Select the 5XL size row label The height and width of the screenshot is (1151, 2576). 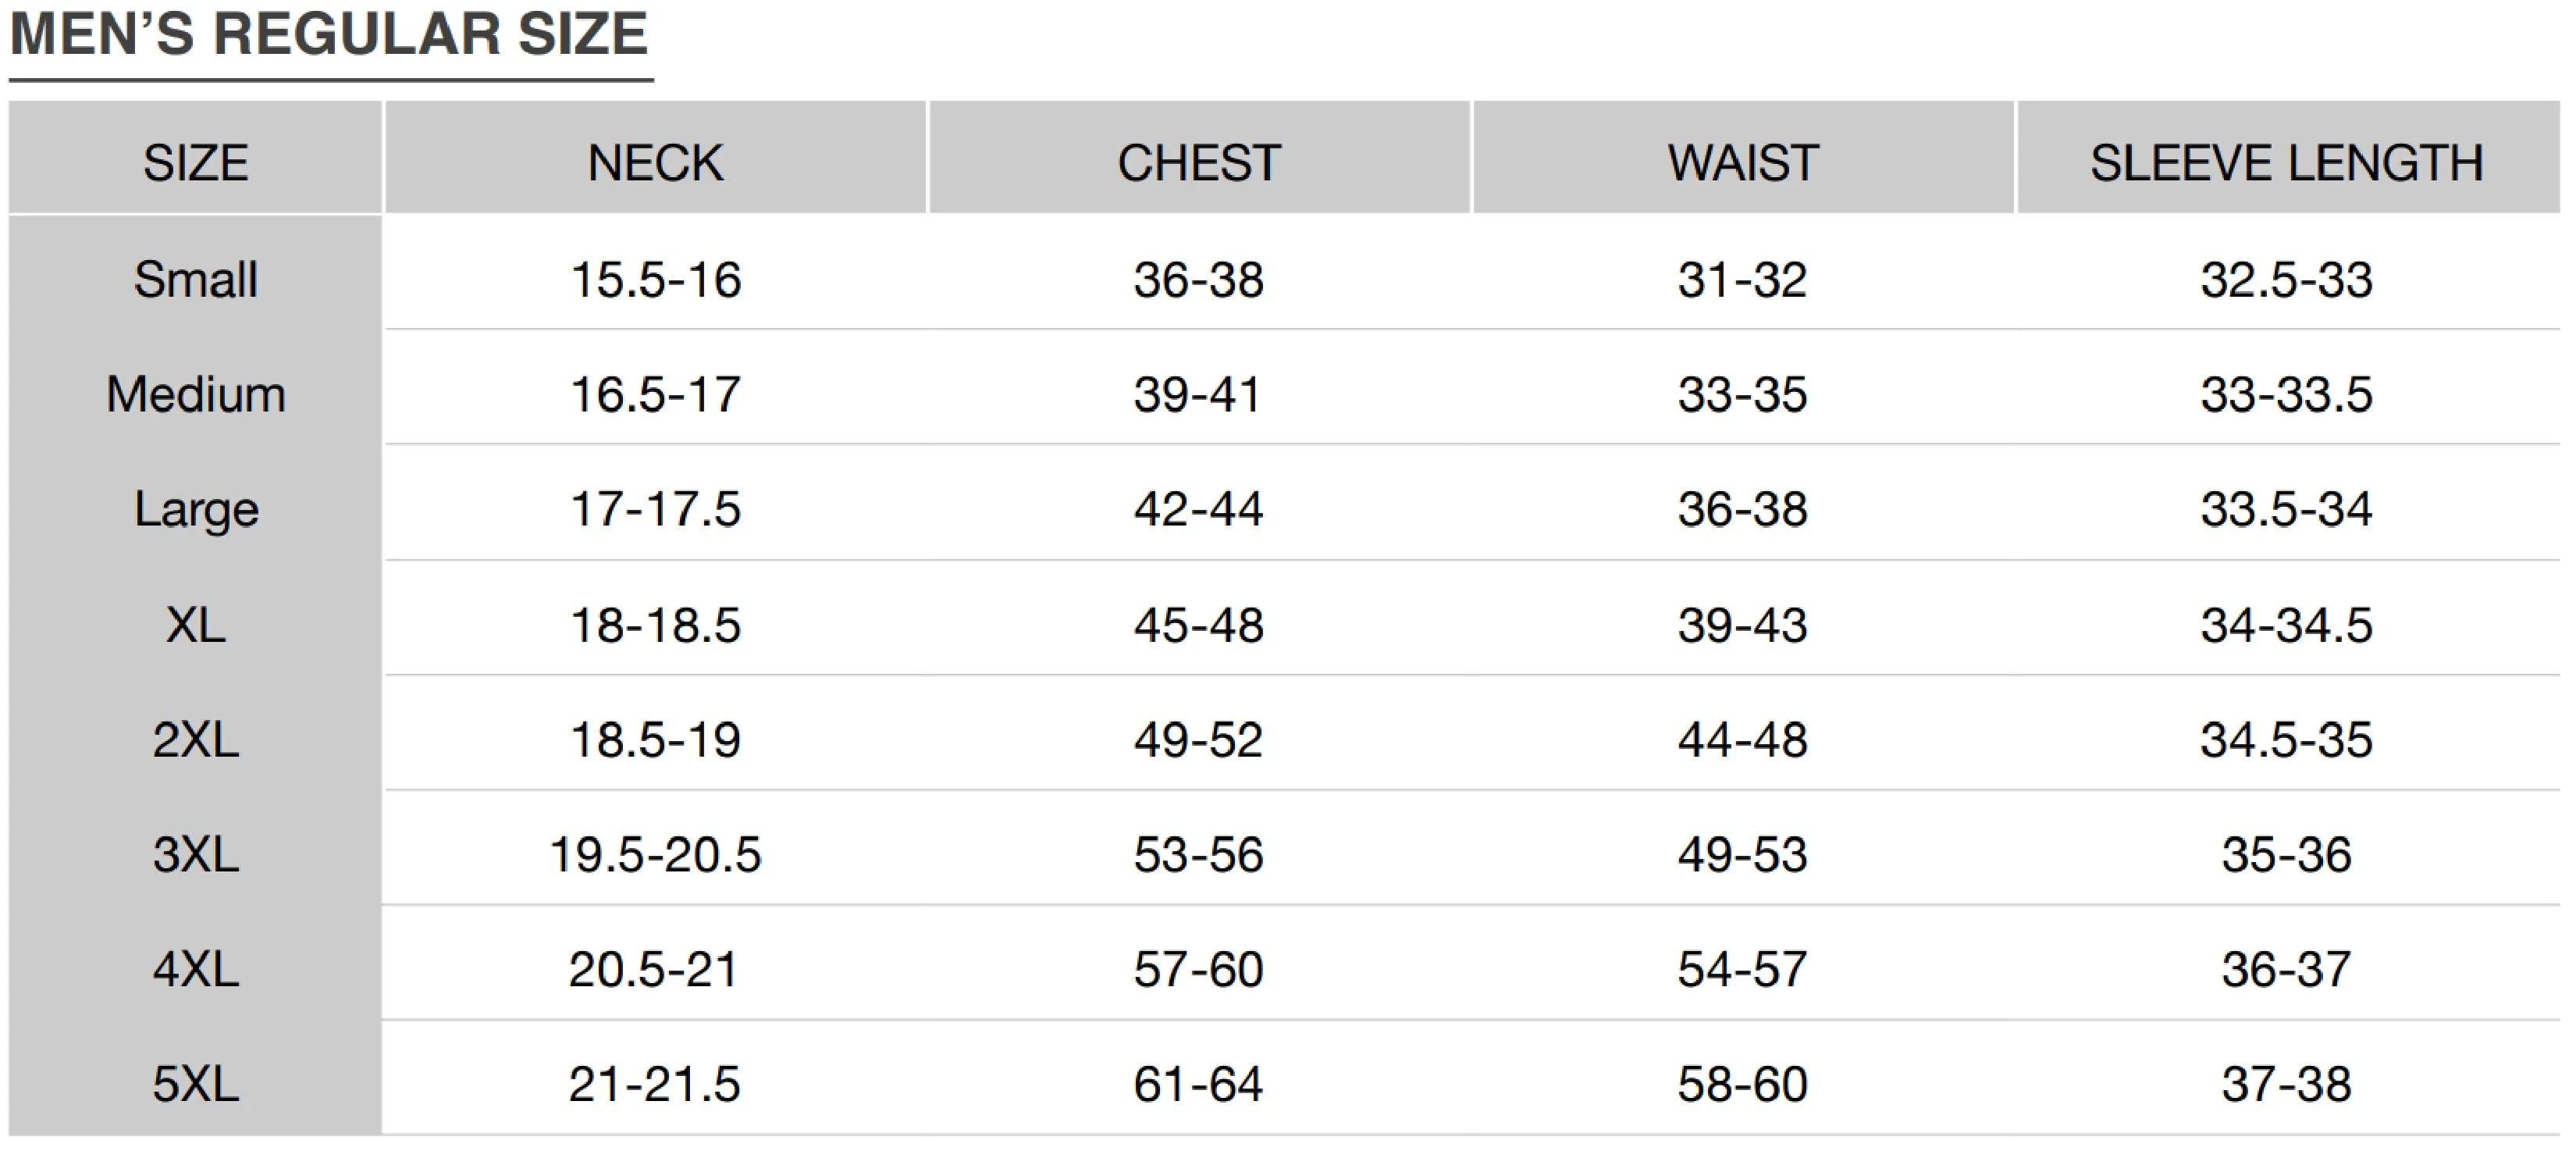coord(195,1084)
